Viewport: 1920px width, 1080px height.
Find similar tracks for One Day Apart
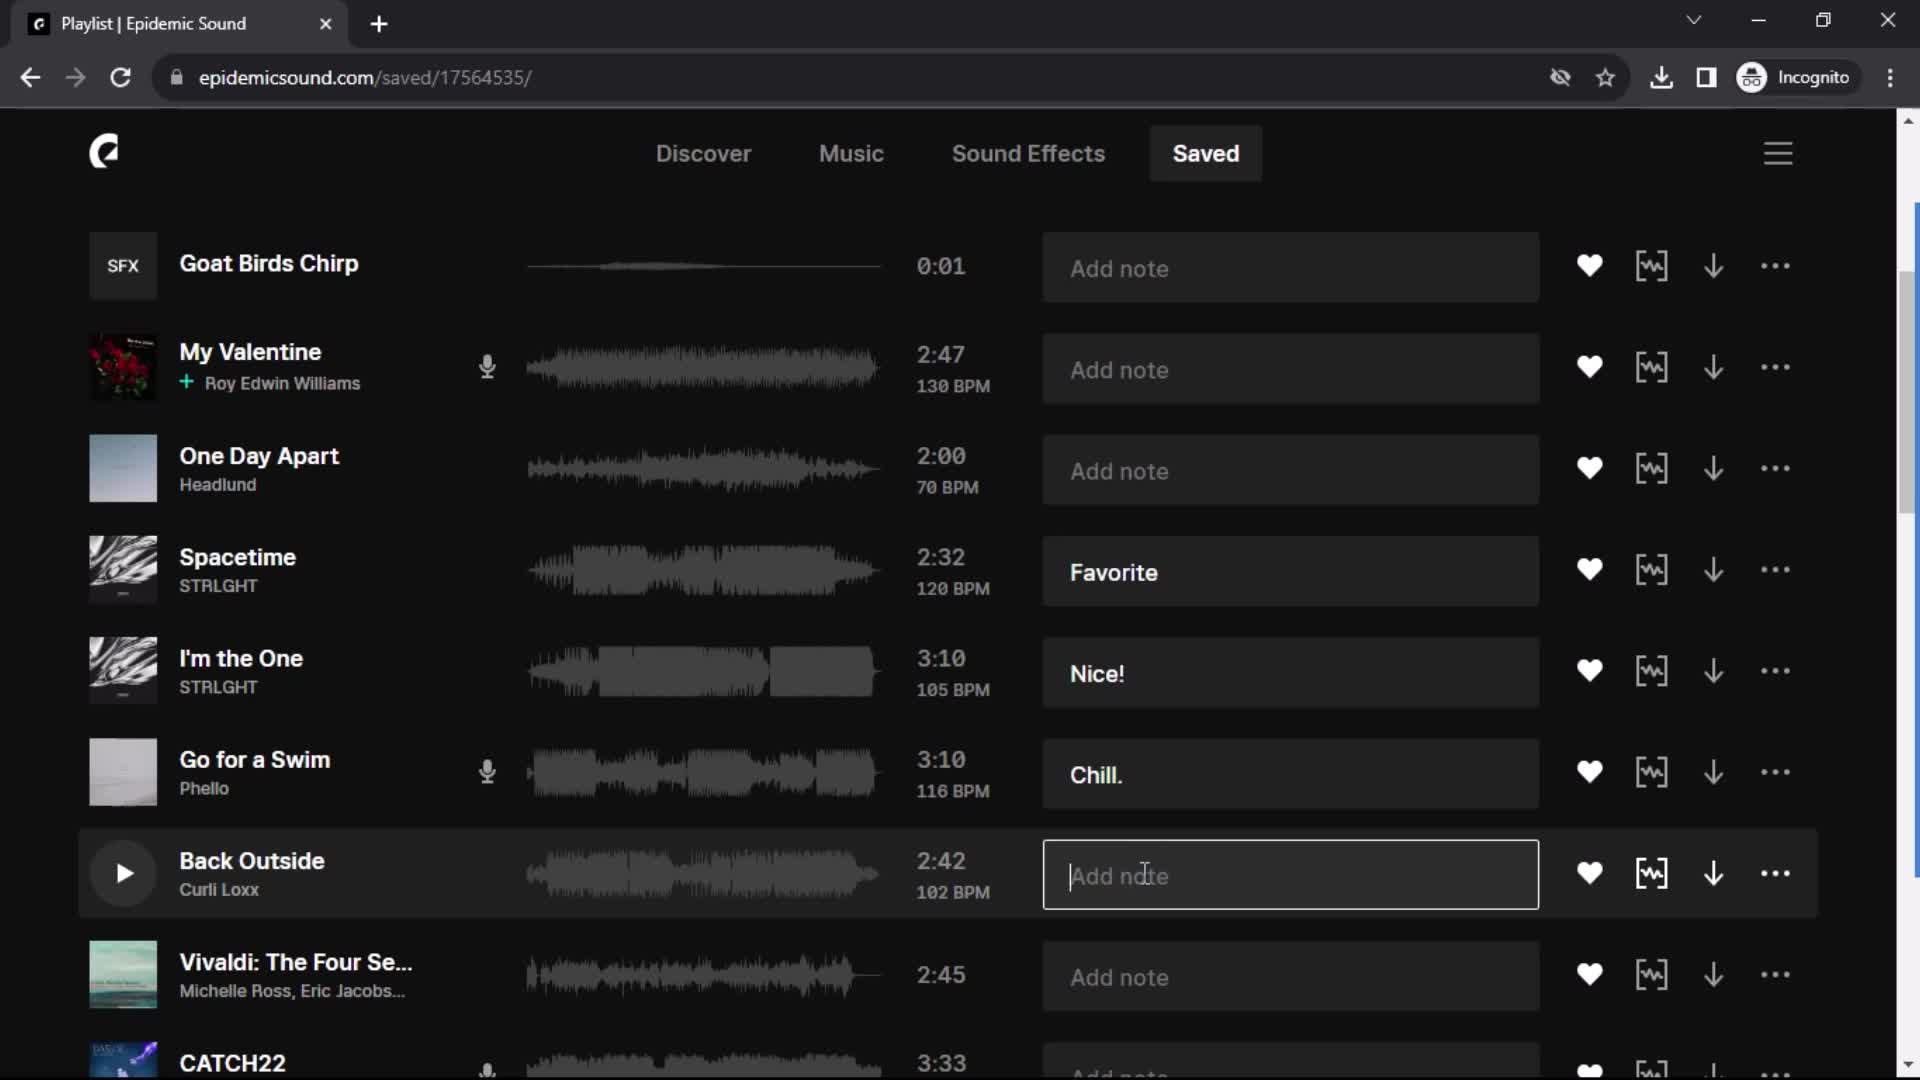coord(1651,468)
